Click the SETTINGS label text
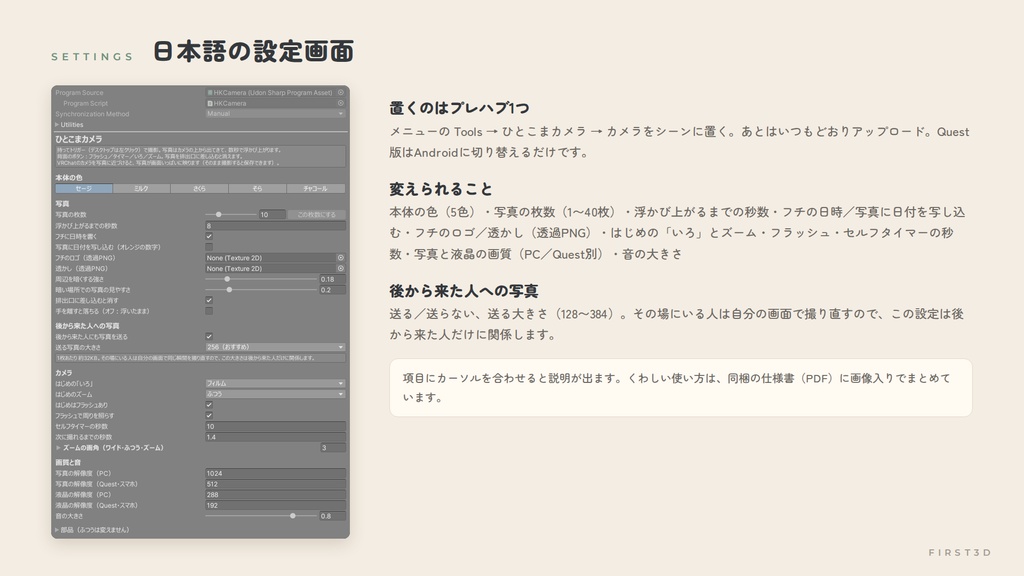 [92, 57]
